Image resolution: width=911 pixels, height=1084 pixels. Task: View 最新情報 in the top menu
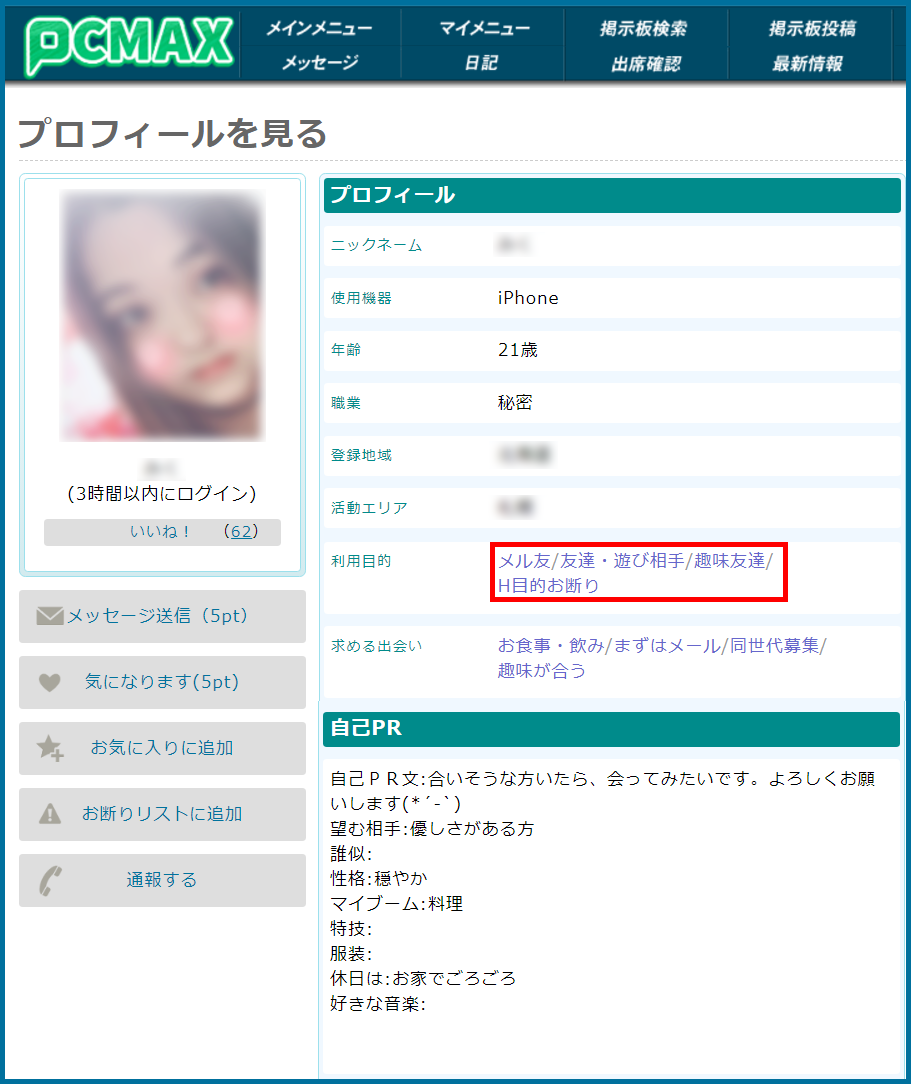pos(808,63)
